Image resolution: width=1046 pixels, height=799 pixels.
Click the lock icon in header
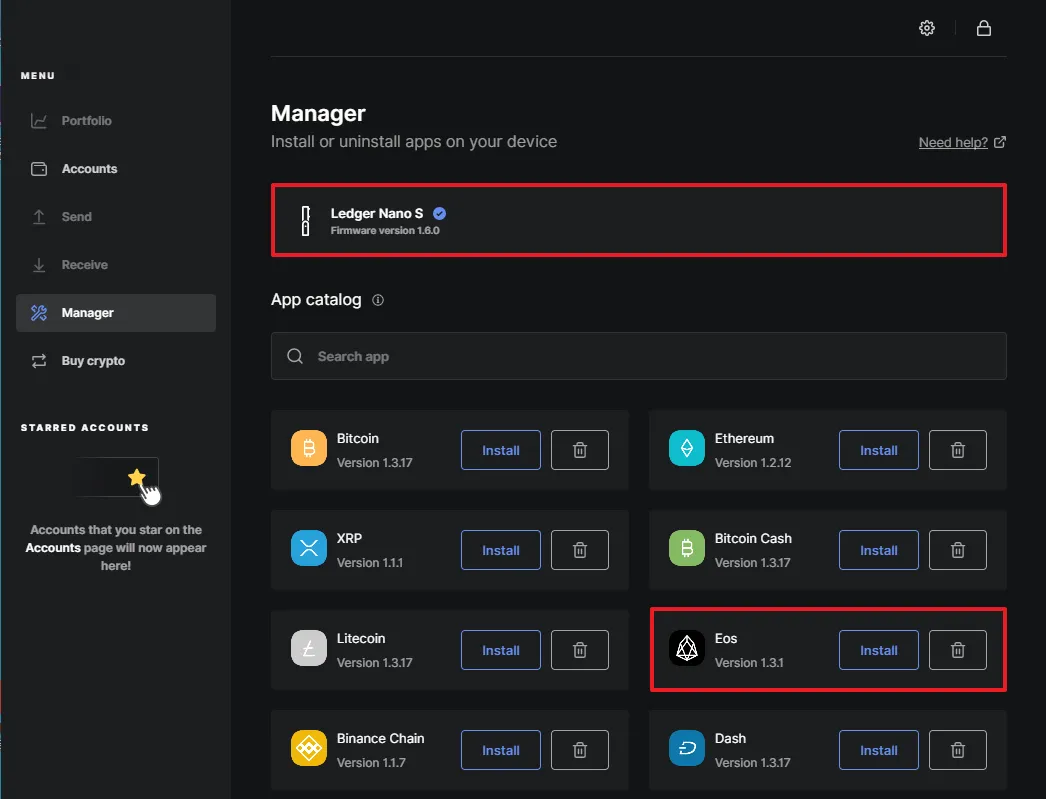pyautogui.click(x=983, y=28)
